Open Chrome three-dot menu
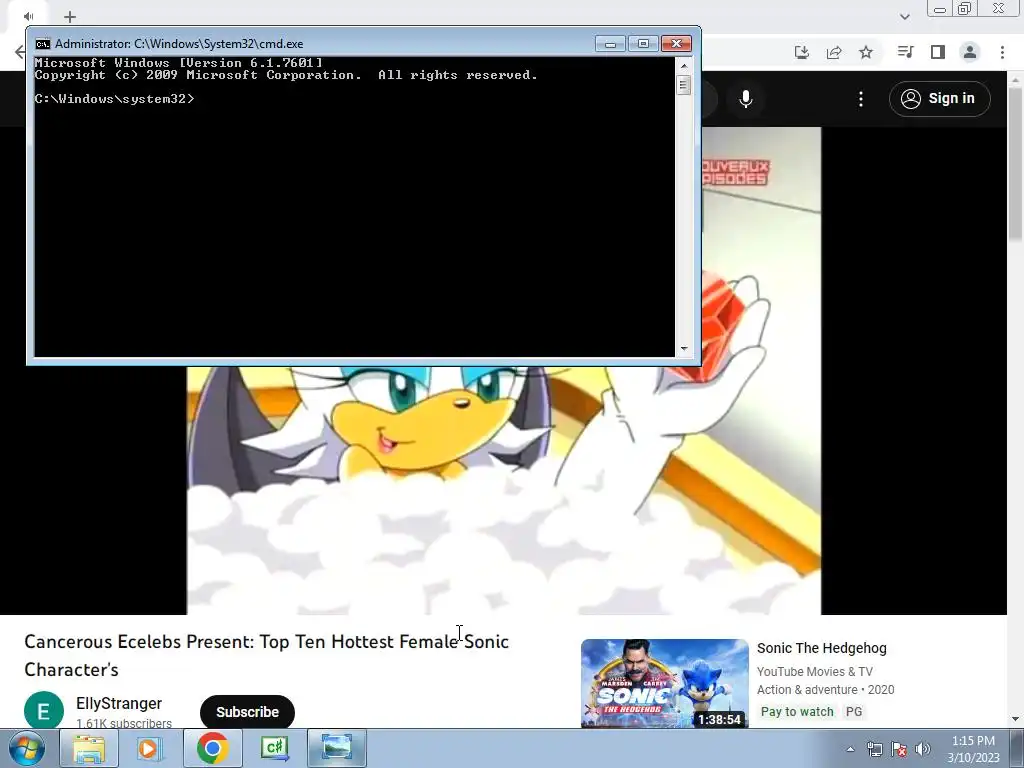 [1002, 52]
